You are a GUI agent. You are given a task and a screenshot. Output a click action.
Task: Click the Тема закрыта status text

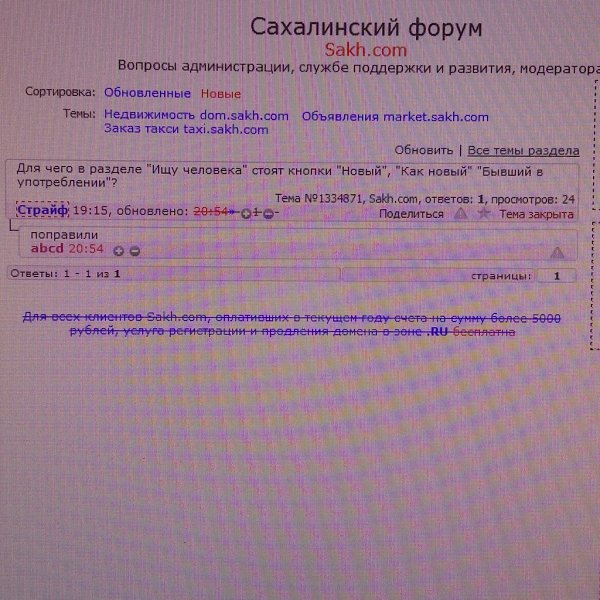coord(536,214)
